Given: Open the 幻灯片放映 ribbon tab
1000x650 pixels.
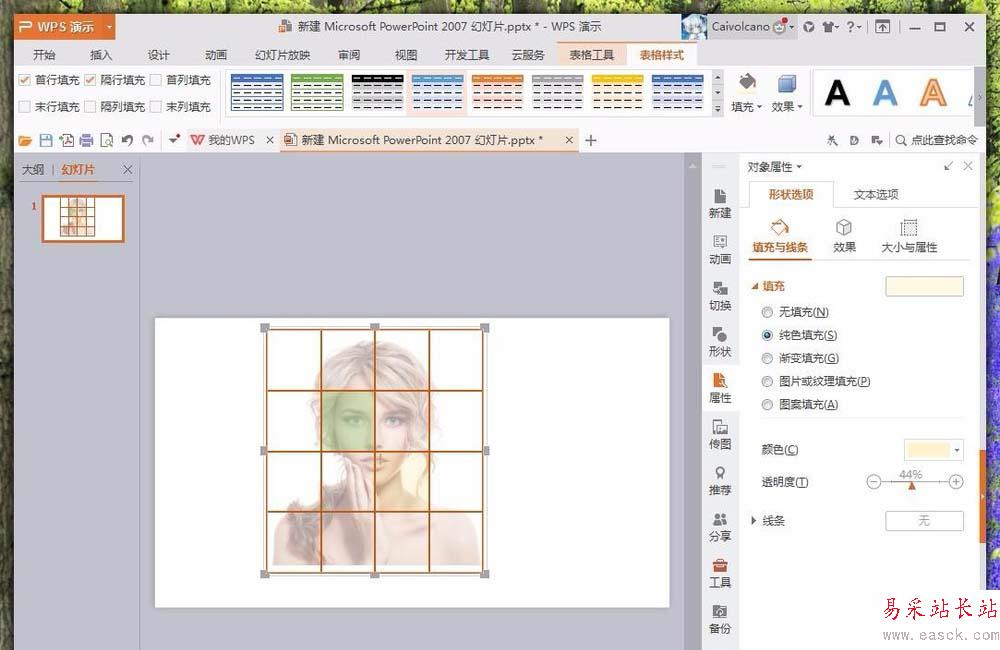Looking at the screenshot, I should tap(283, 55).
